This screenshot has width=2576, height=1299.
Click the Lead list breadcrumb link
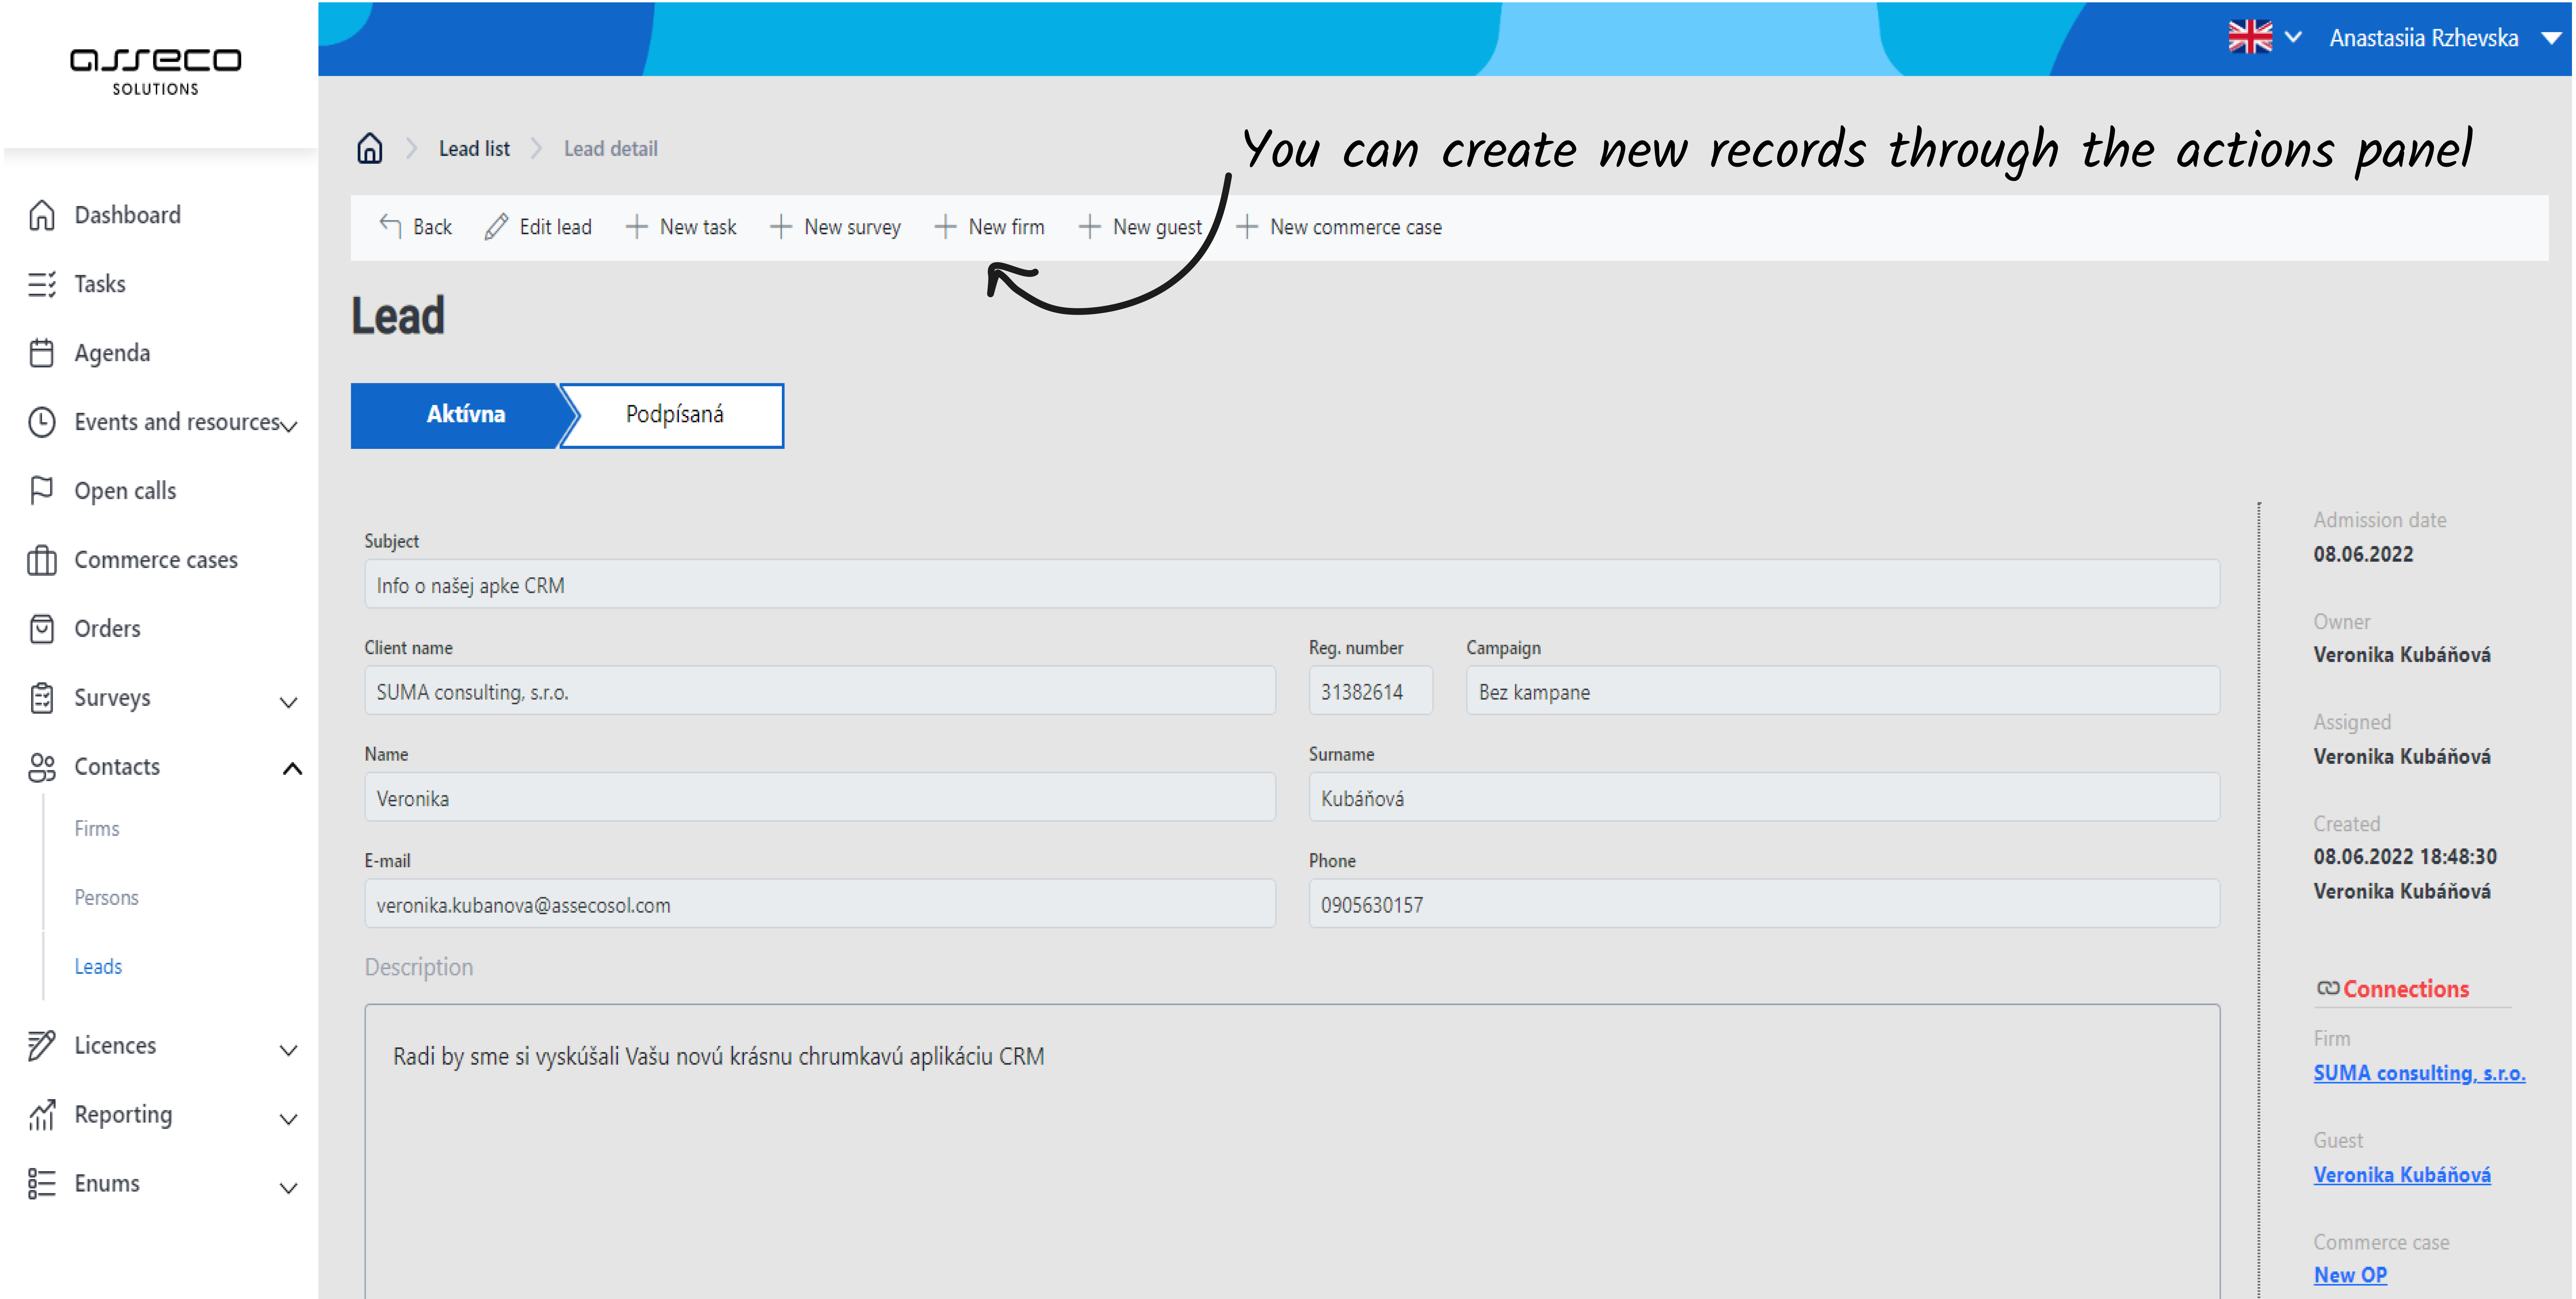tap(474, 149)
